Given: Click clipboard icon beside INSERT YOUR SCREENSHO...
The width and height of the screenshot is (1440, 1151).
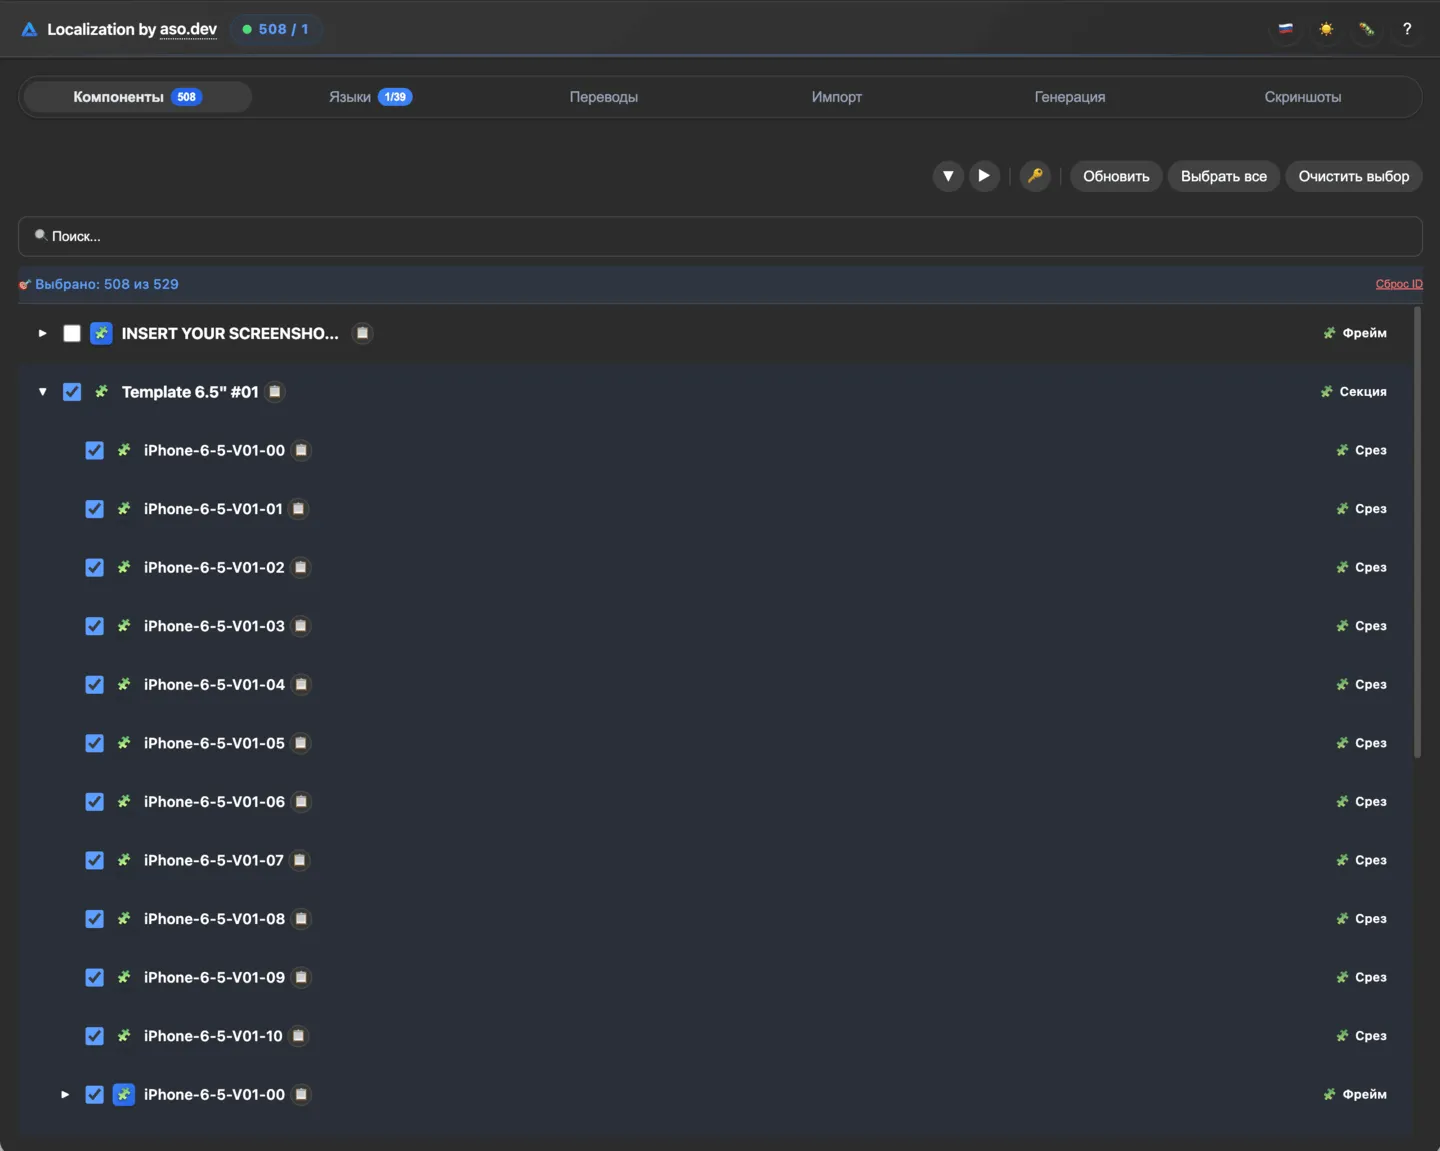Looking at the screenshot, I should (363, 333).
